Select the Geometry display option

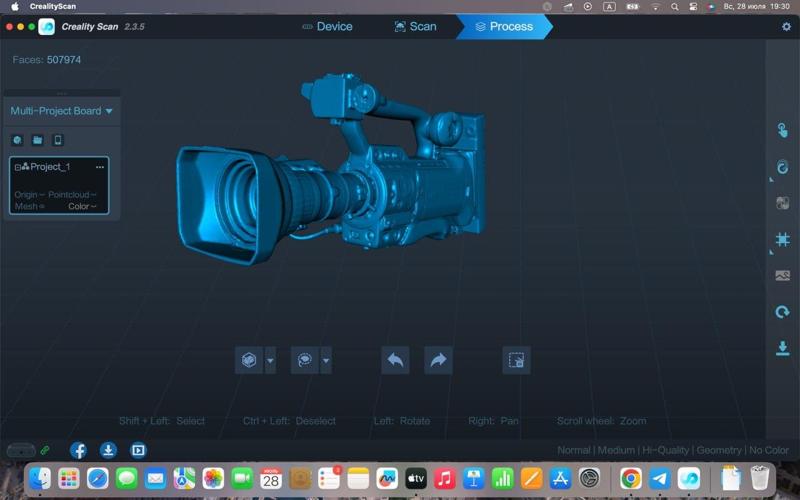click(x=719, y=450)
